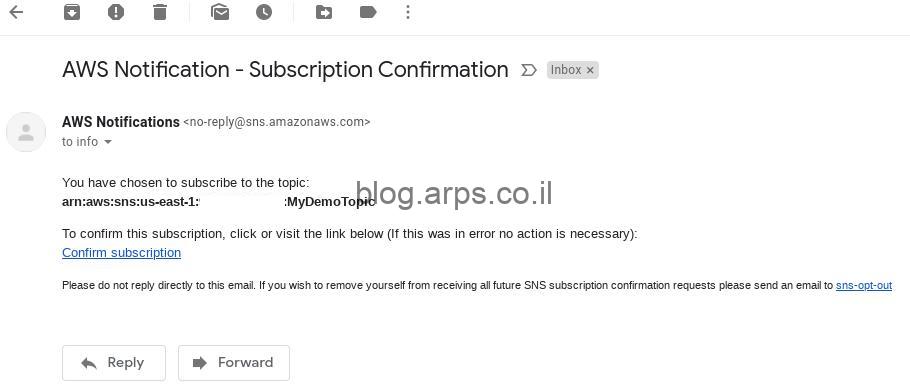910x392 pixels.
Task: Open the More options three-dot menu
Action: (408, 12)
